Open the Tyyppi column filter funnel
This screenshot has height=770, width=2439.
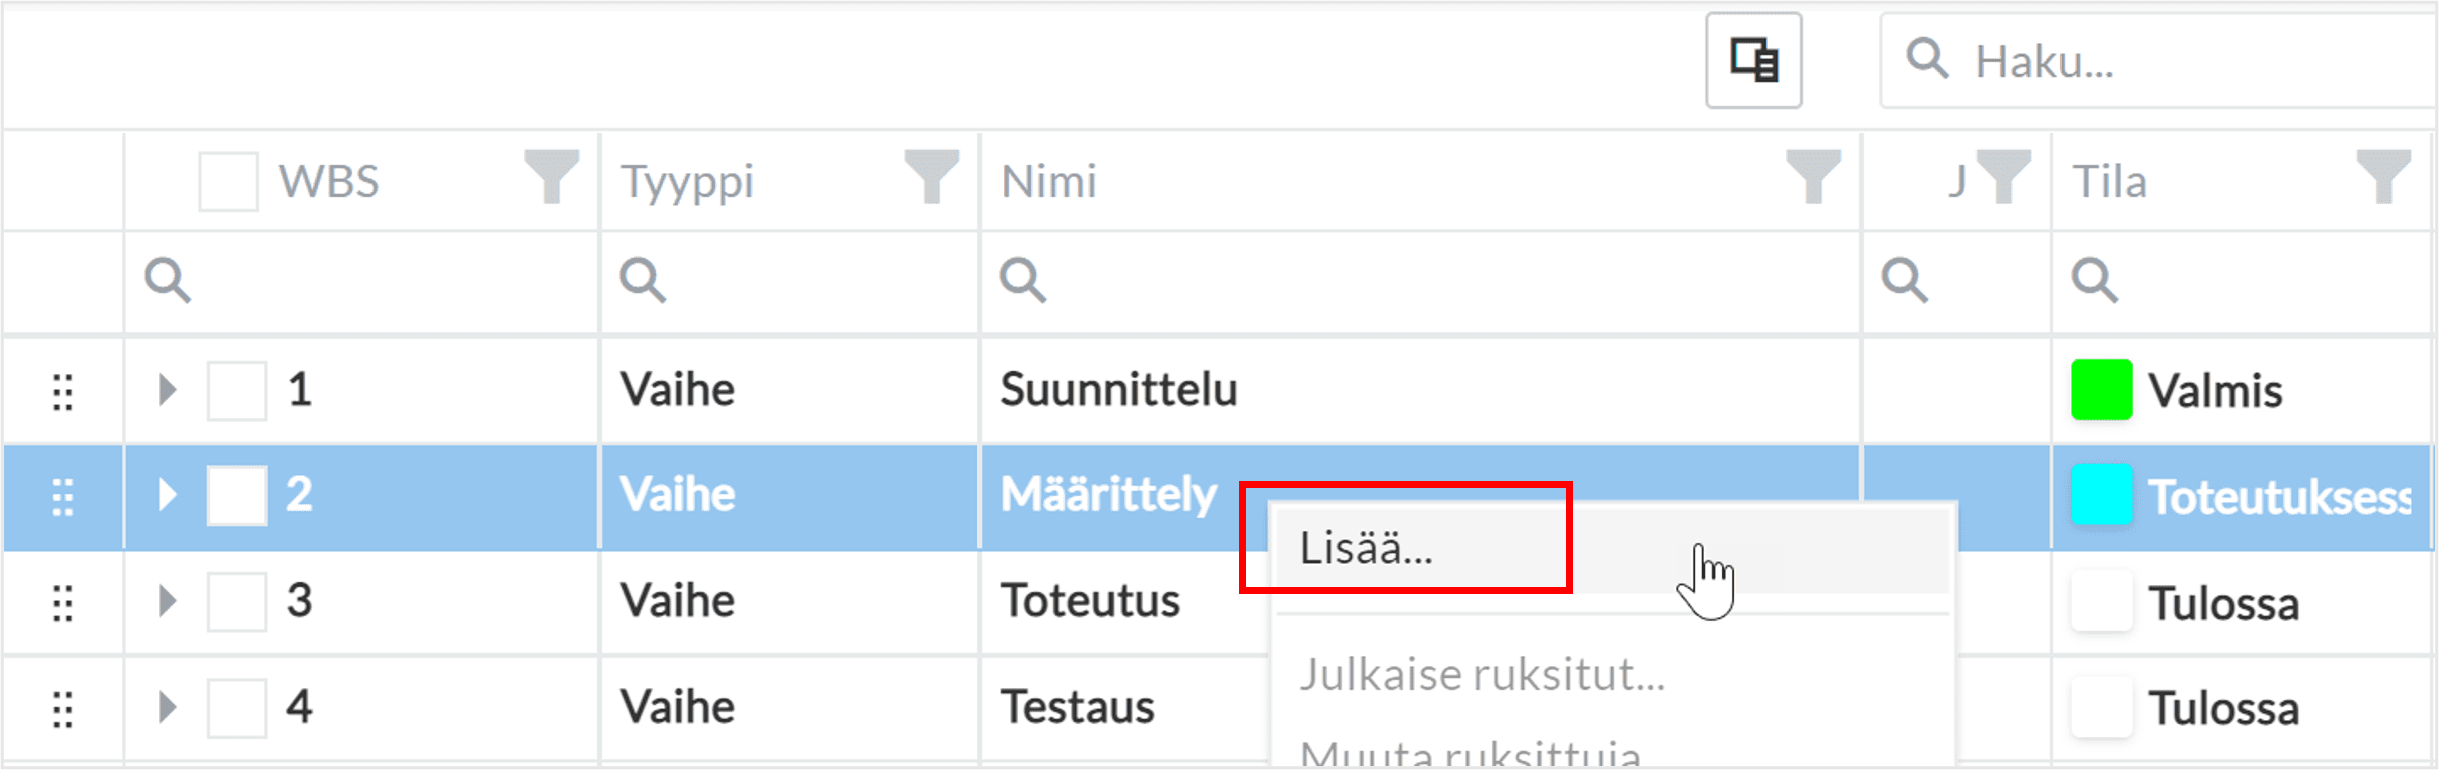pos(931,176)
